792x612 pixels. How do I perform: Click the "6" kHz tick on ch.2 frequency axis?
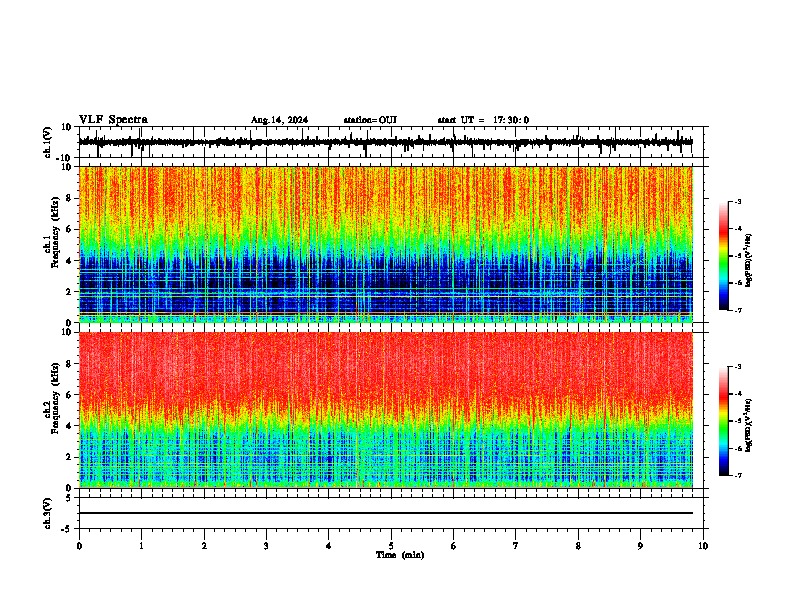click(x=69, y=395)
